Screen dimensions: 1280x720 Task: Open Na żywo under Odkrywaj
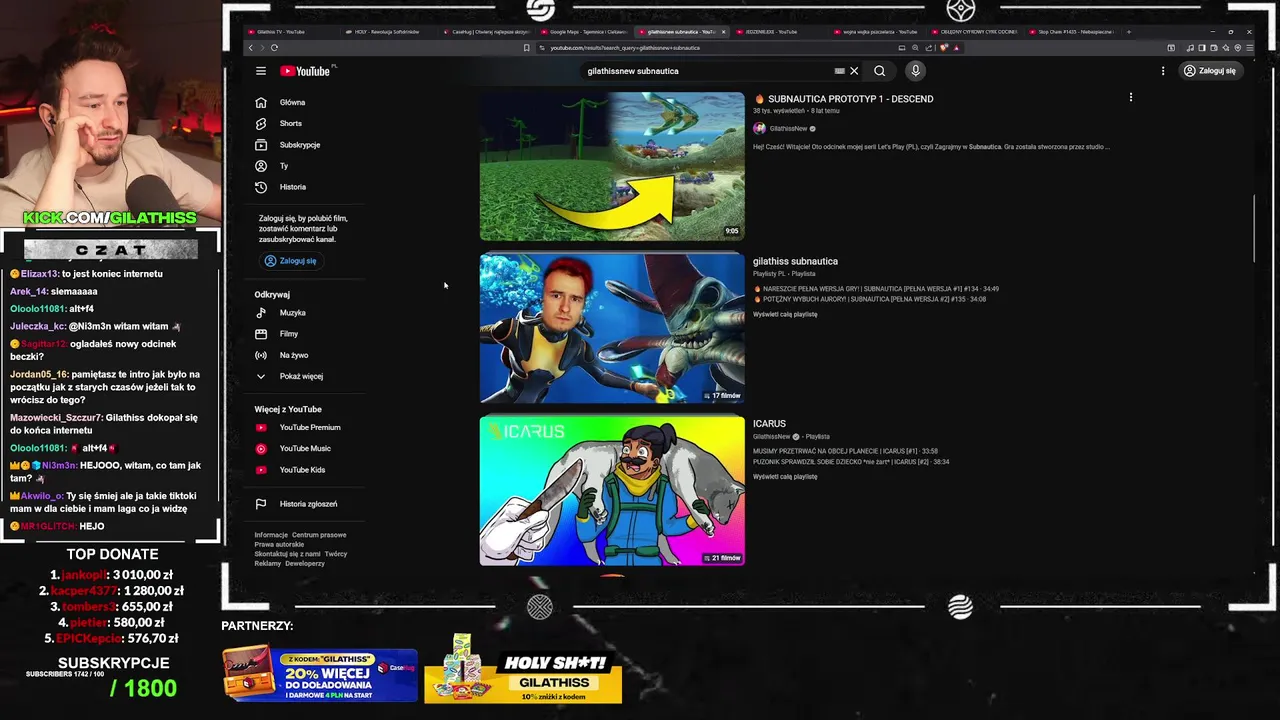click(x=293, y=355)
